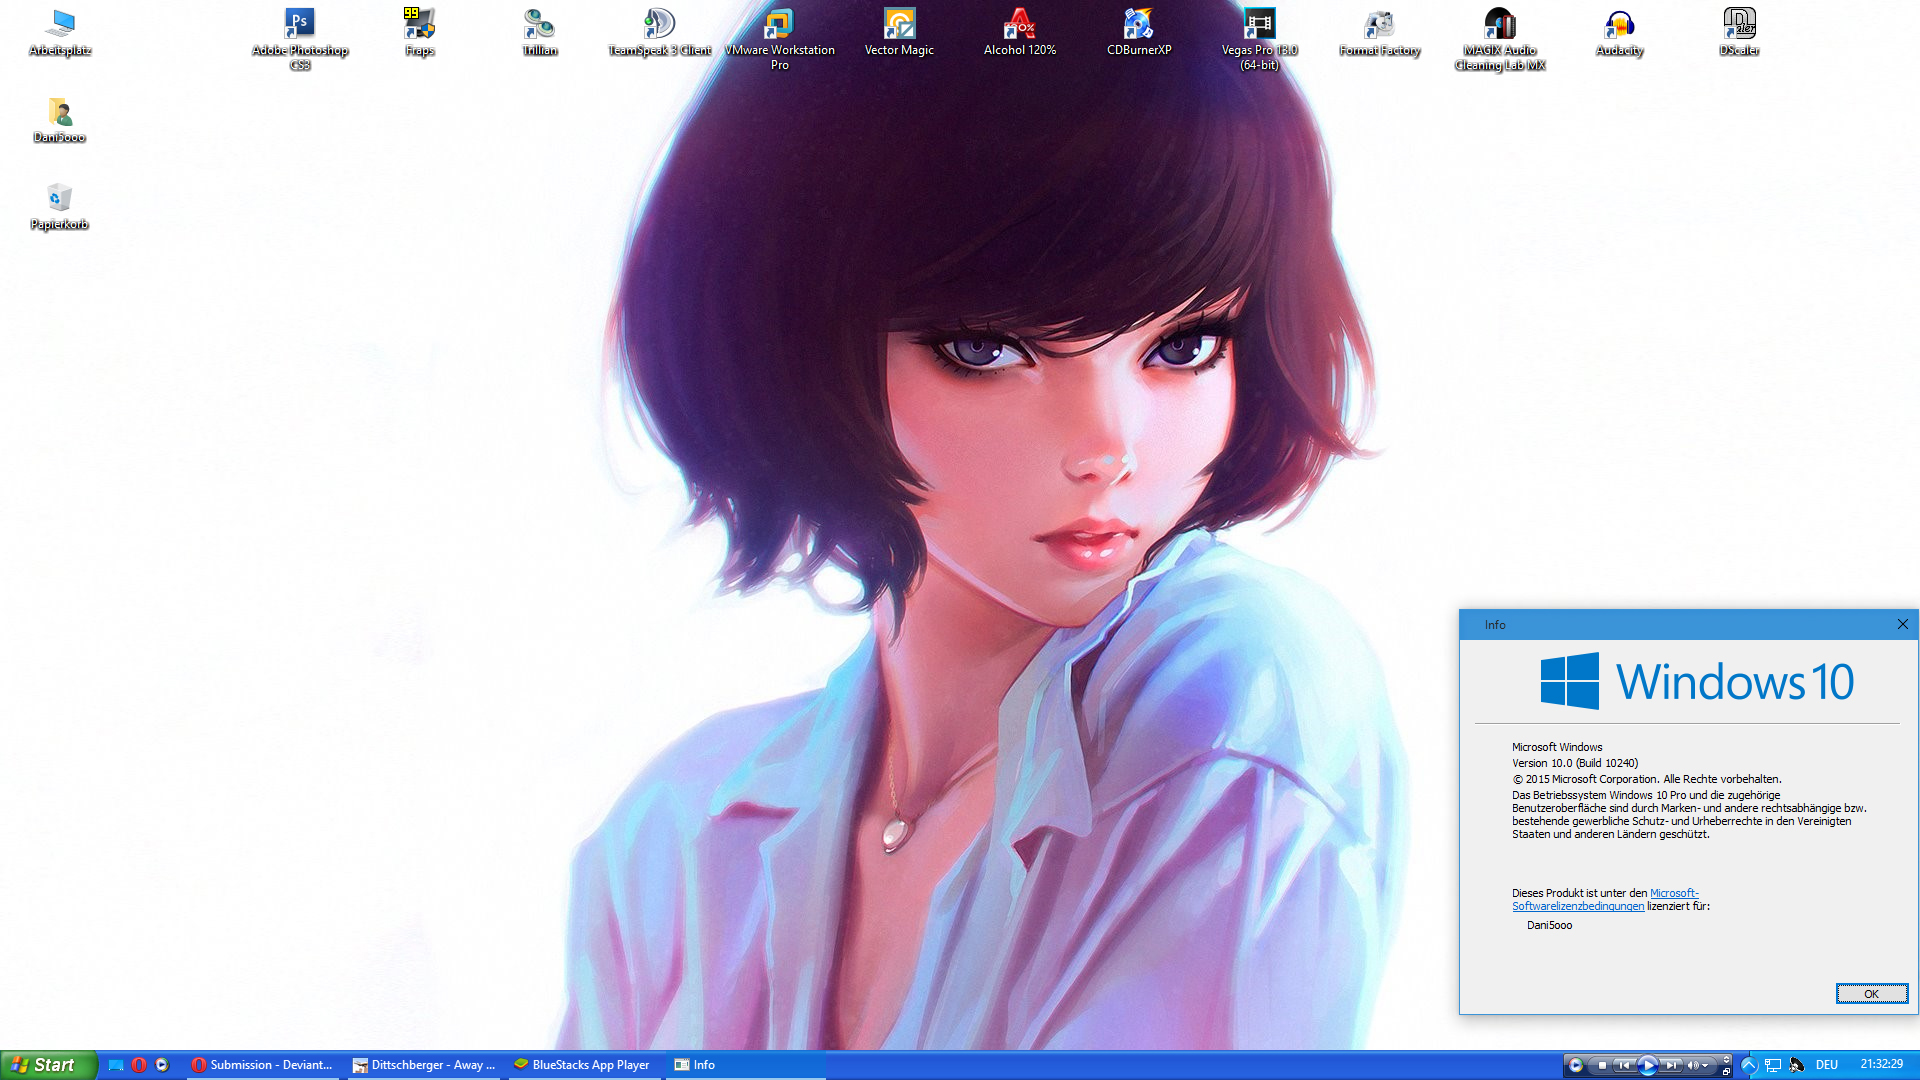Launch Windows Media Player from quick launch
Viewport: 1920px width, 1080px height.
click(162, 1065)
